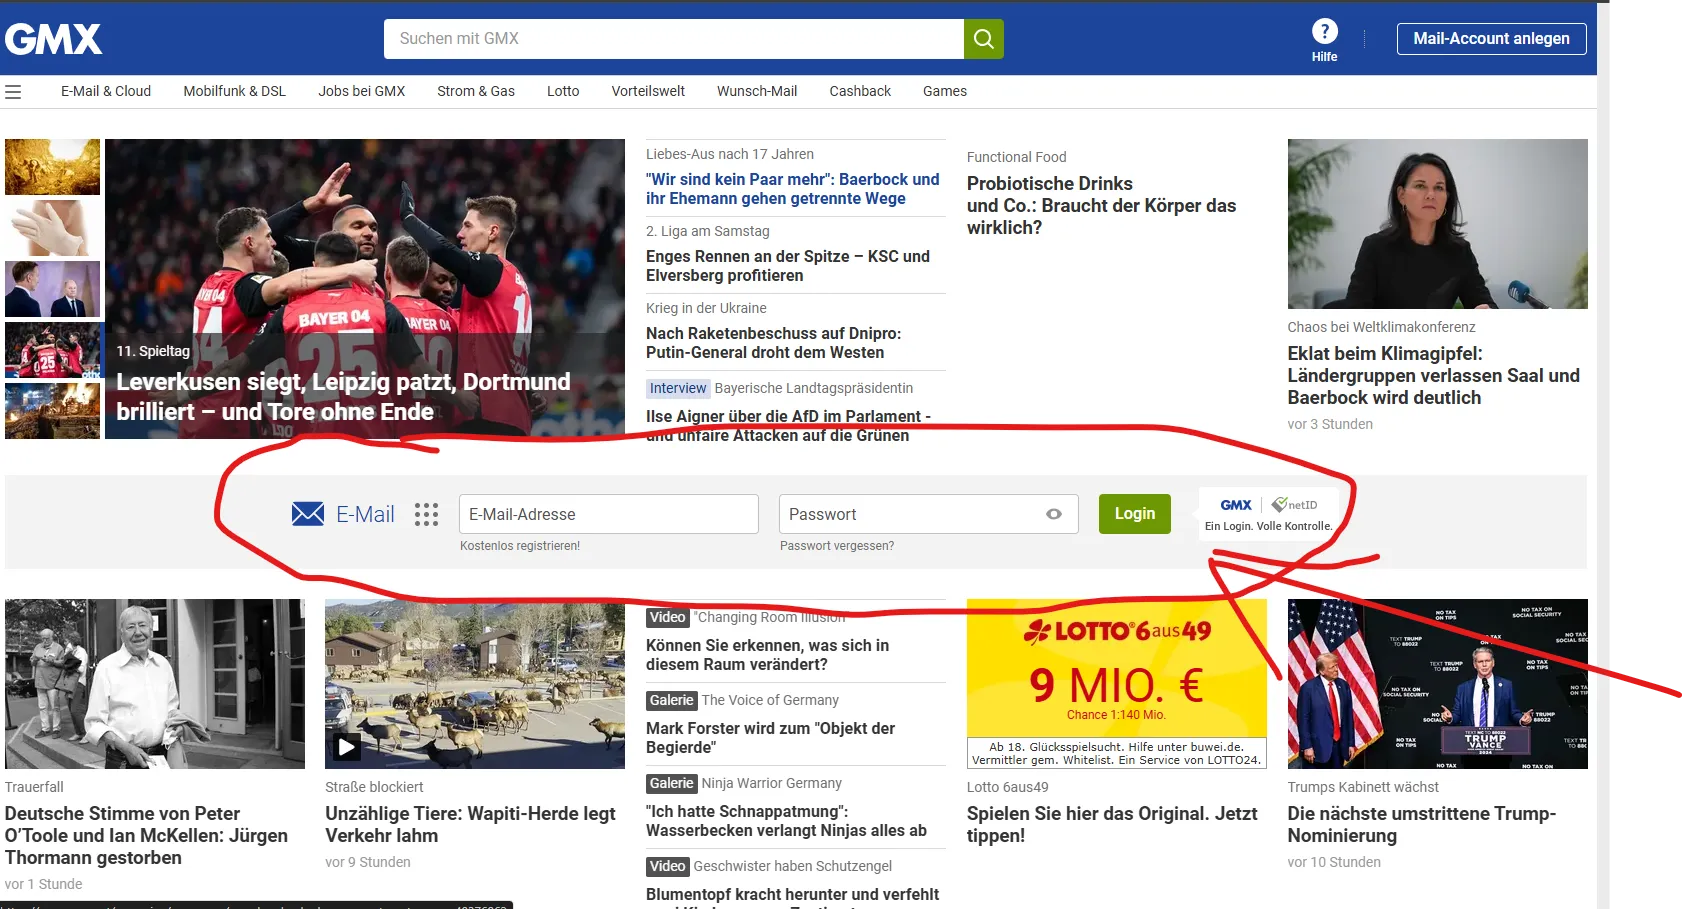
Task: Open the Trump rally photo
Action: [1438, 684]
